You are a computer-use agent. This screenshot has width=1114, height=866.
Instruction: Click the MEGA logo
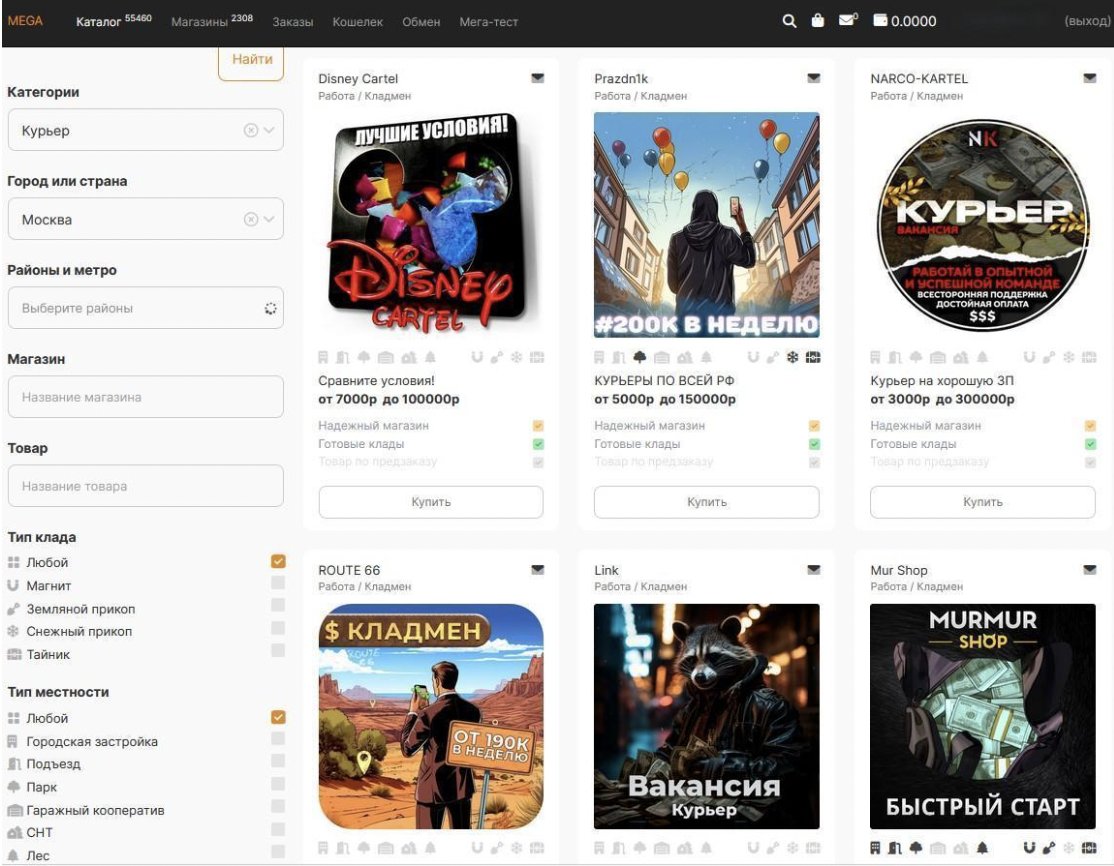pyautogui.click(x=25, y=21)
